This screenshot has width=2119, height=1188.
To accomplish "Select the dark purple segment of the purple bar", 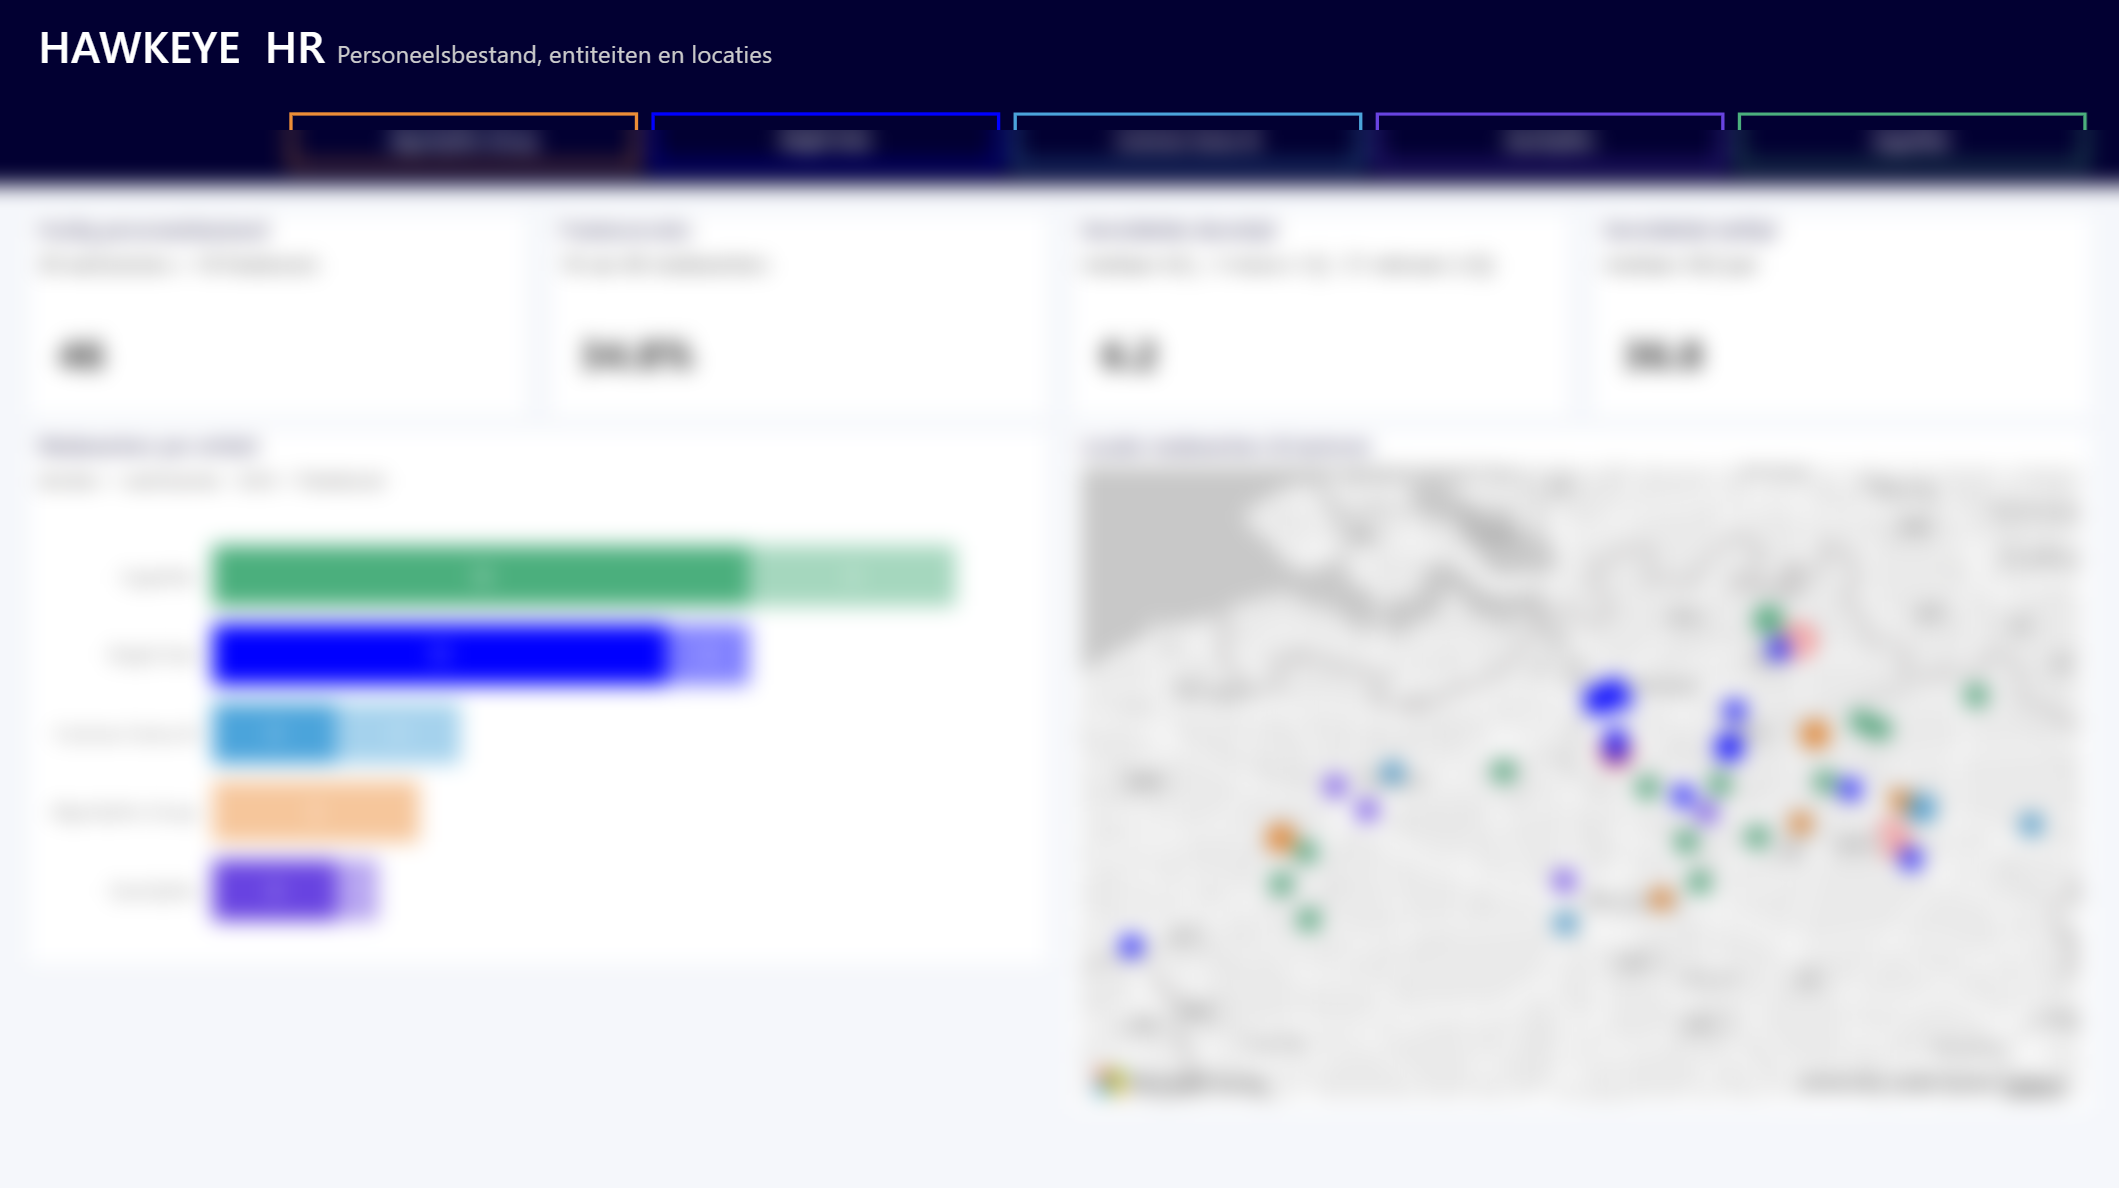I will pos(275,890).
